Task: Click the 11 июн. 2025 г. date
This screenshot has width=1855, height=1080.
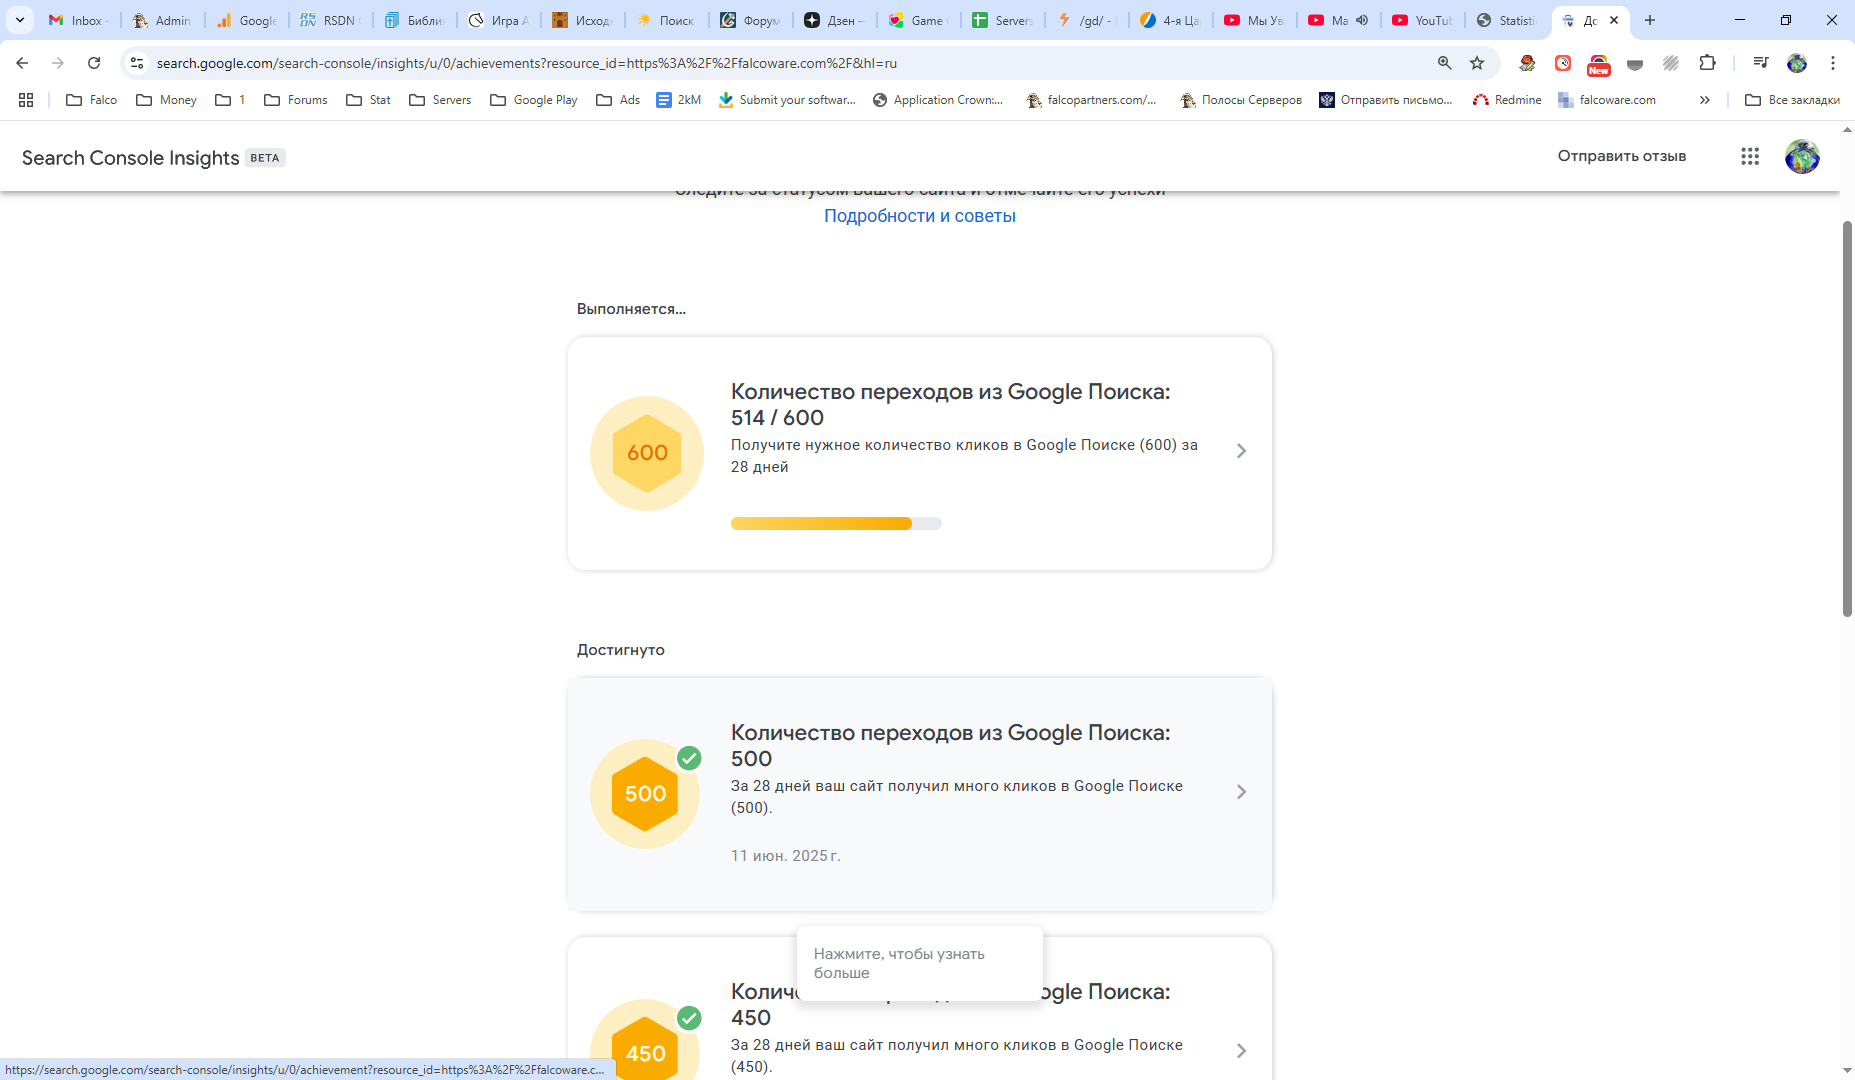Action: pos(785,856)
